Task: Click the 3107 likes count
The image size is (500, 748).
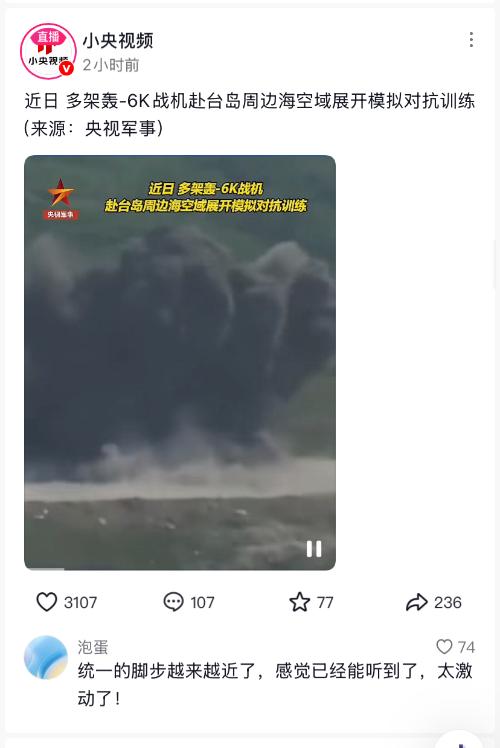Action: click(81, 603)
